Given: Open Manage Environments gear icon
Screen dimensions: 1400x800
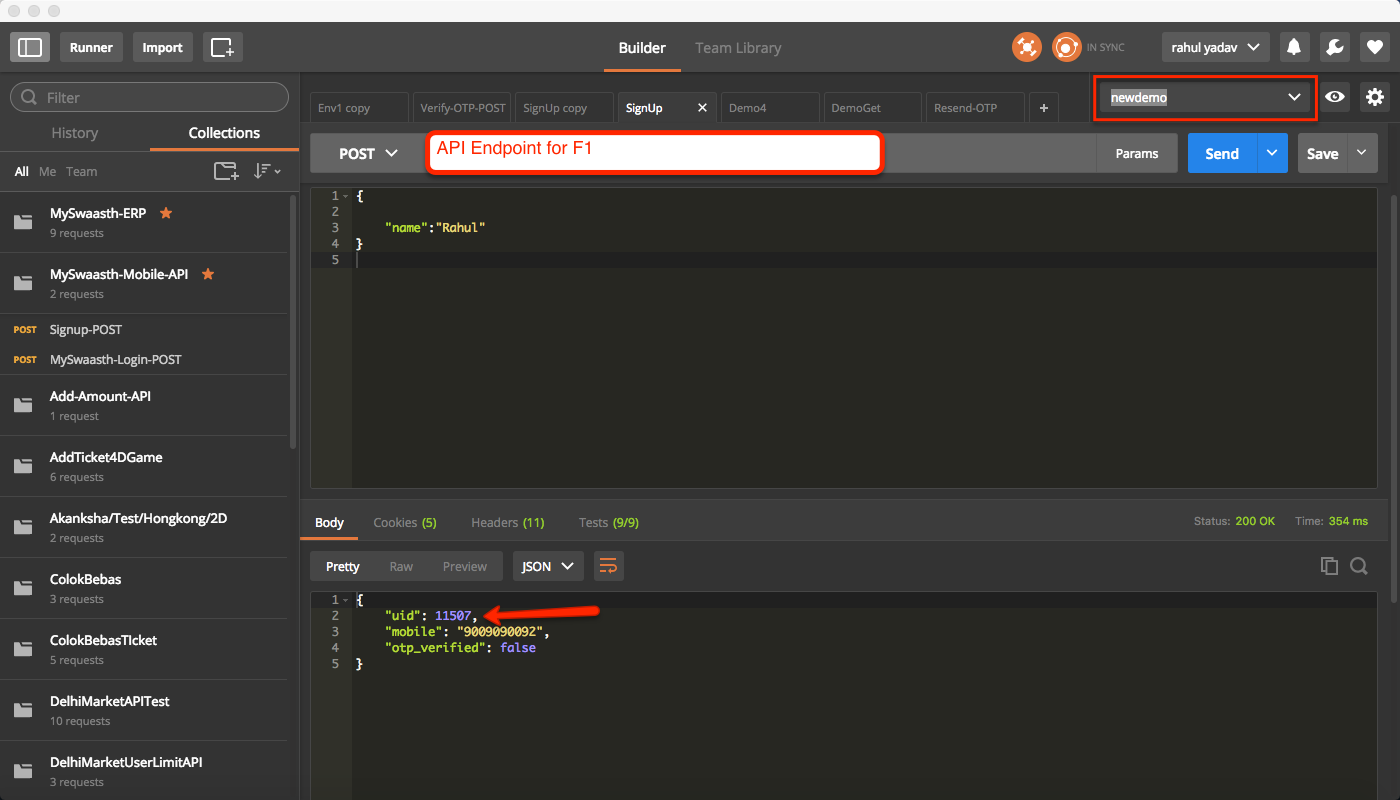Looking at the screenshot, I should 1375,97.
